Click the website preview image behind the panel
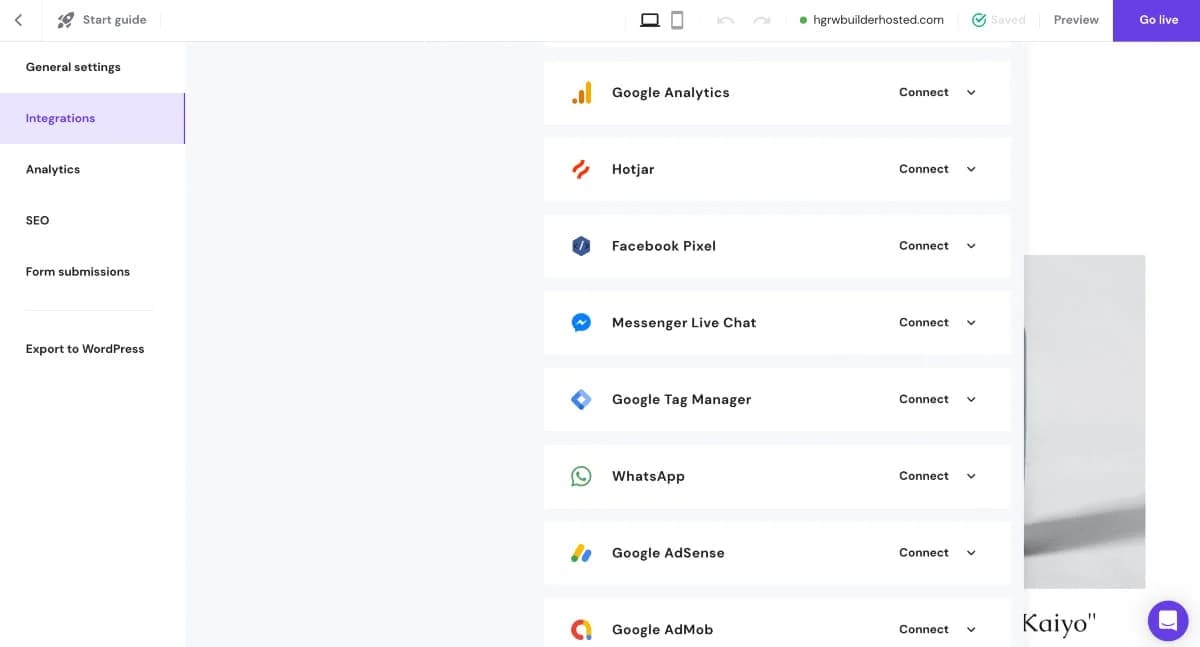 [x=1085, y=421]
